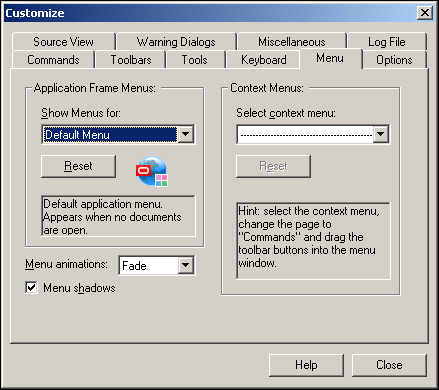This screenshot has height=390, width=439.
Task: Switch to the Commands tab
Action: pos(53,60)
